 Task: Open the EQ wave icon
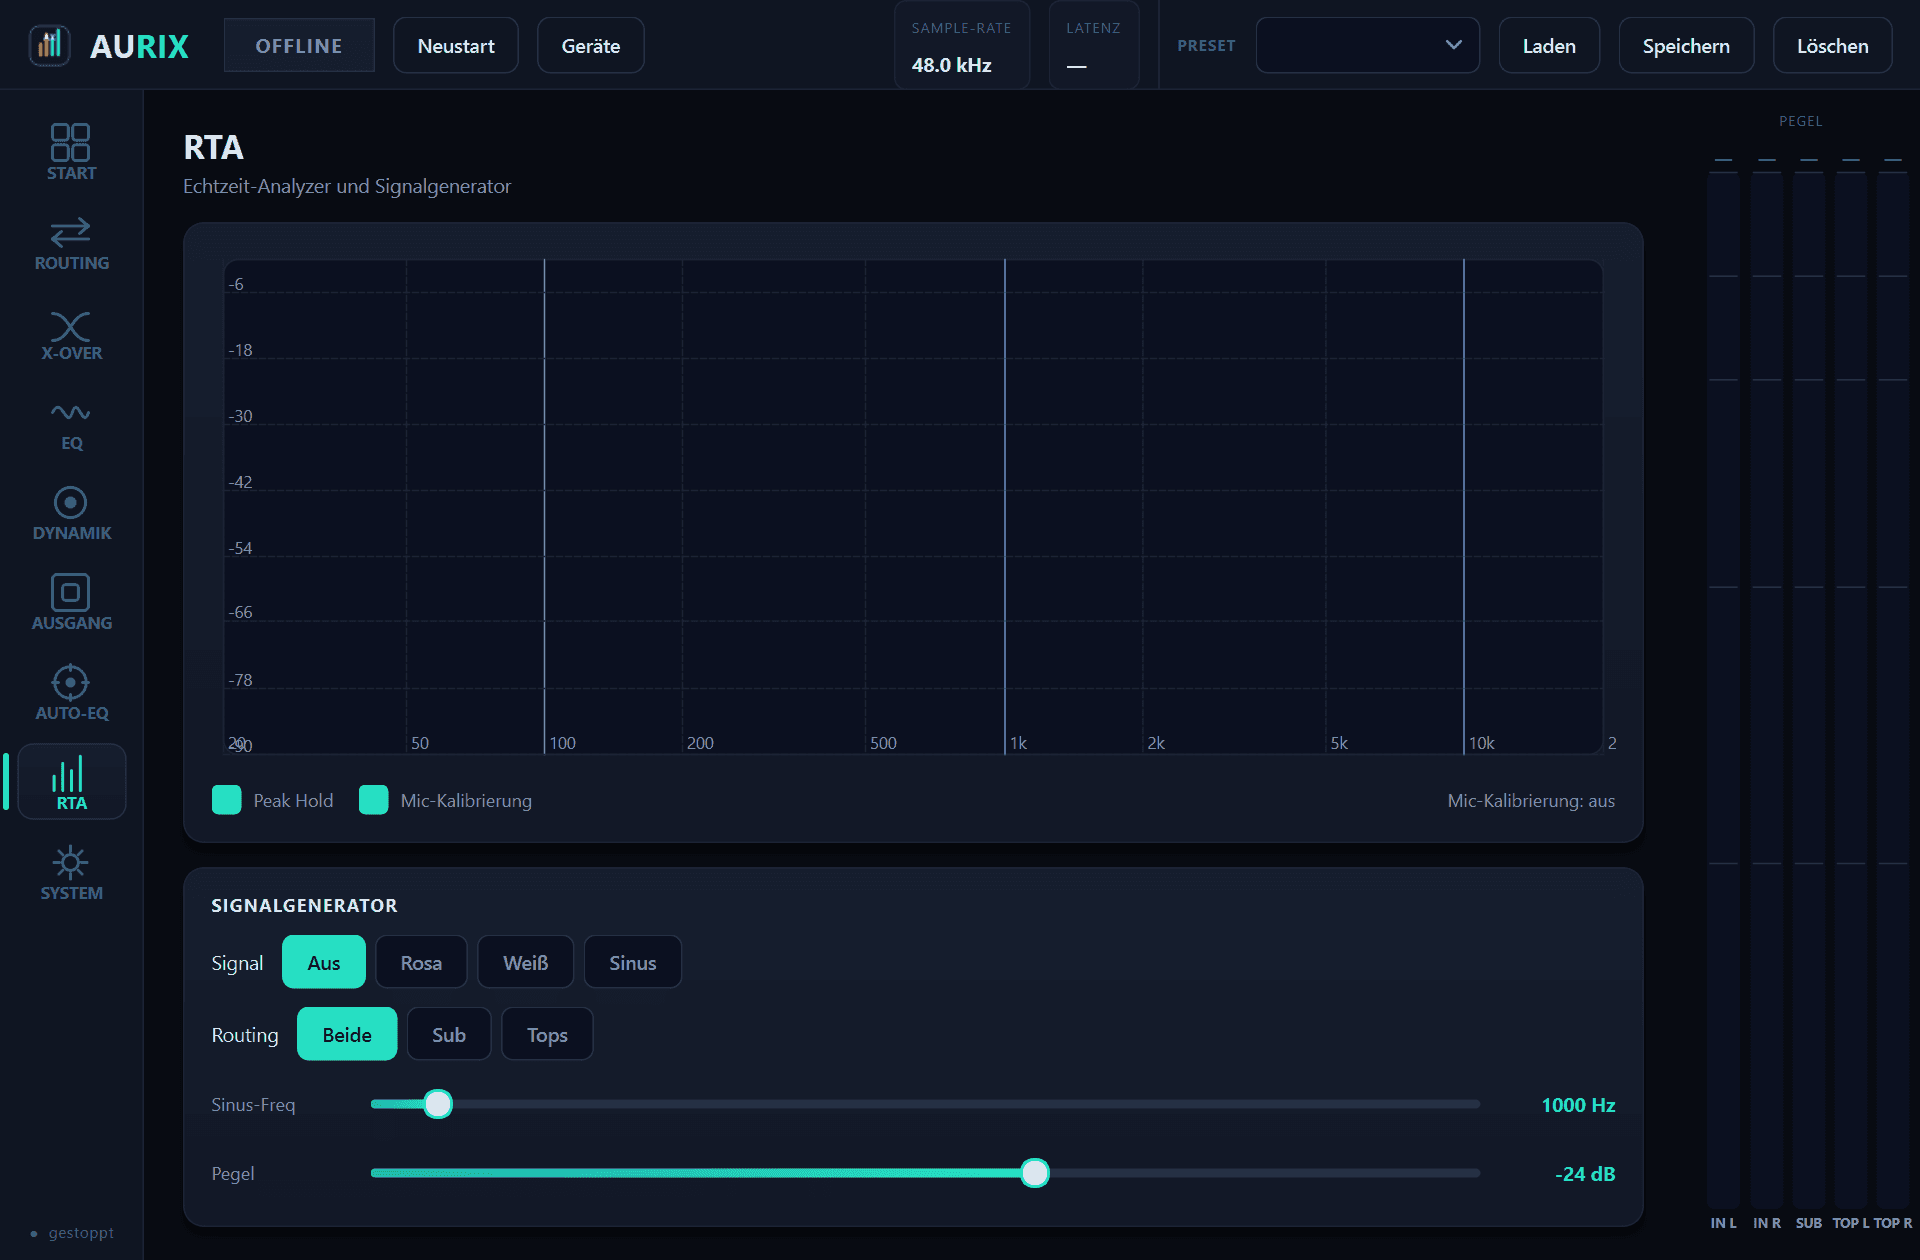[71, 413]
